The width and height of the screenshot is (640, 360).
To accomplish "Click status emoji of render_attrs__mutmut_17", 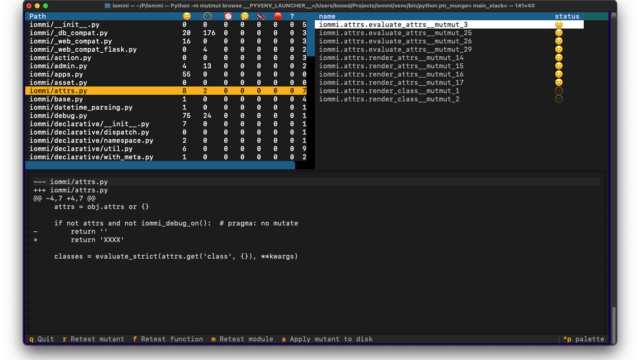I will pyautogui.click(x=559, y=82).
